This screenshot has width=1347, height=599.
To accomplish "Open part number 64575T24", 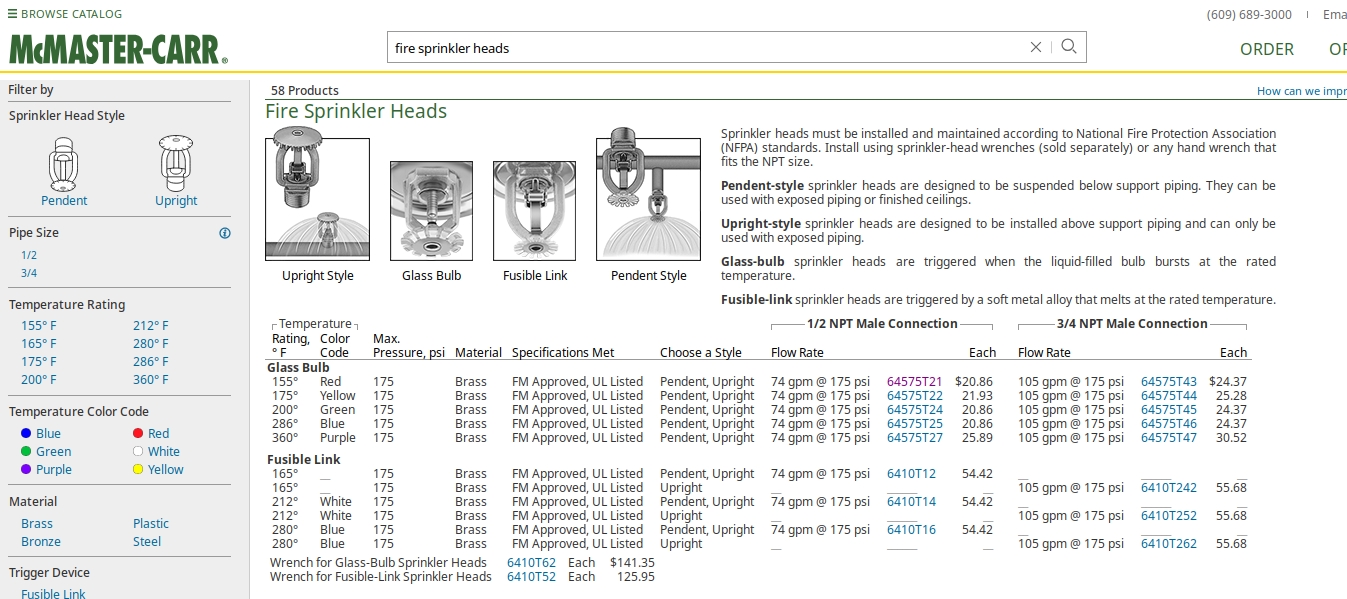I will point(915,409).
